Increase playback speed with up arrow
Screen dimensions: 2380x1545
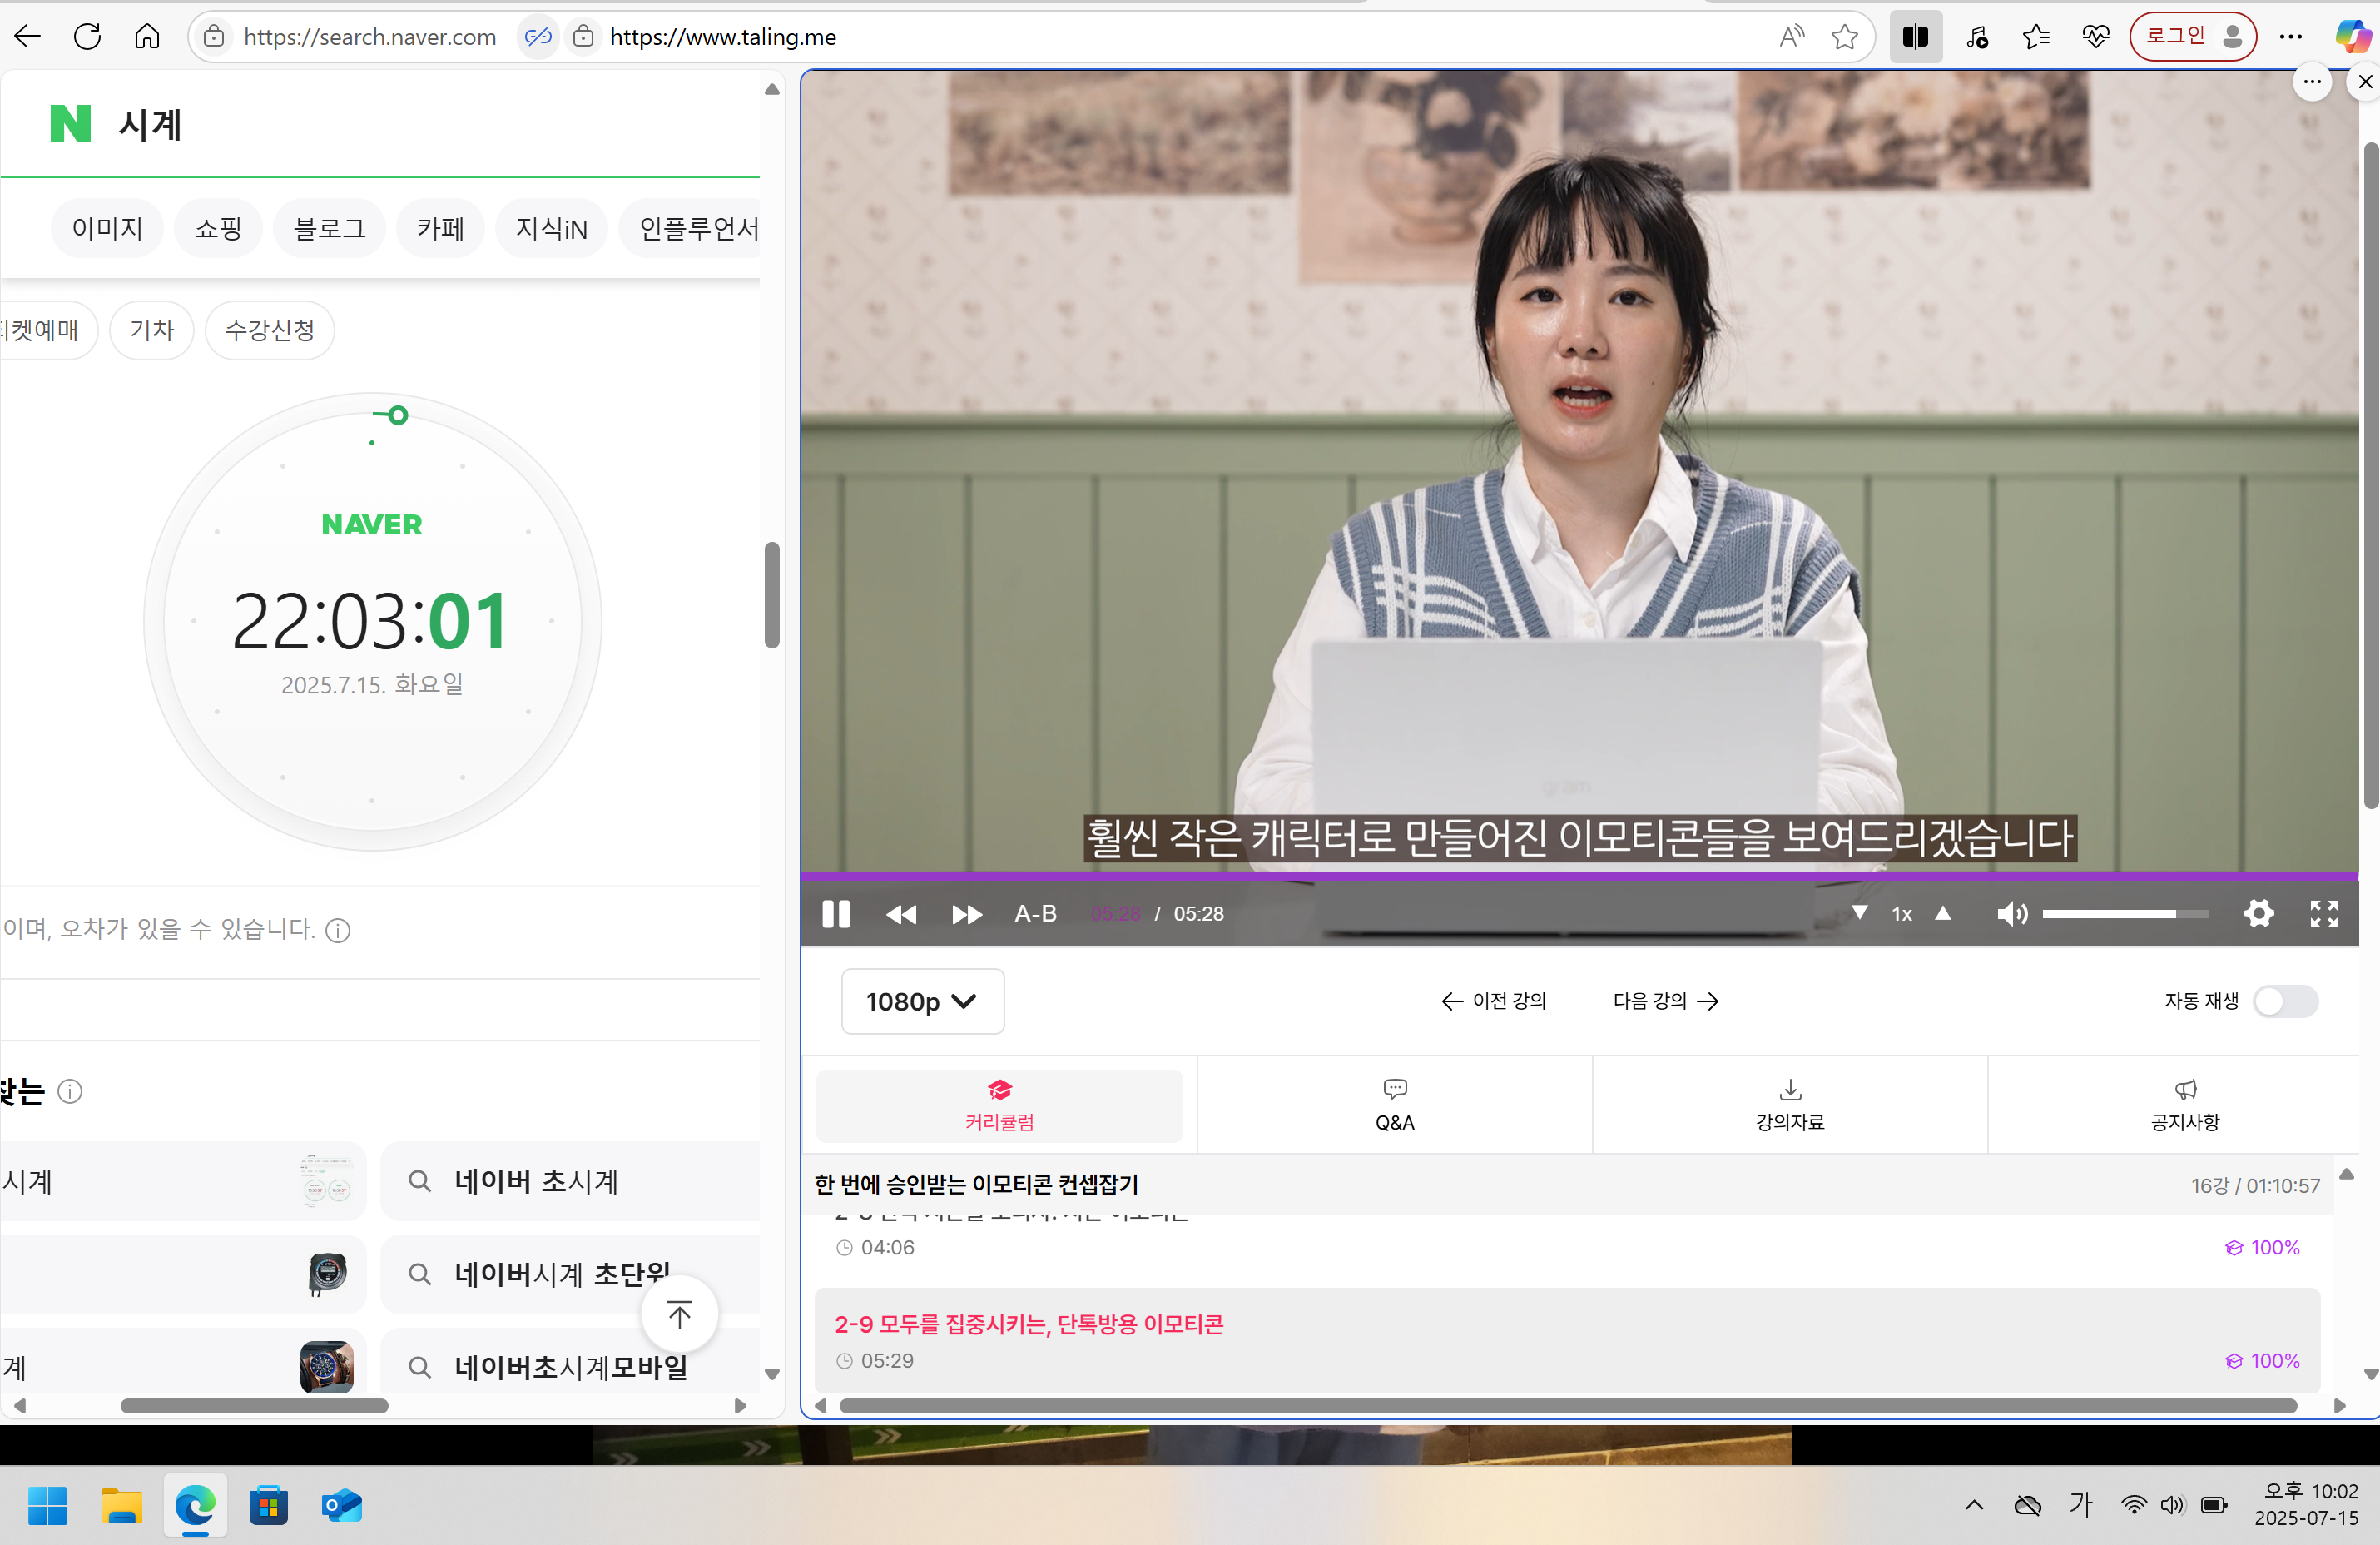1943,913
